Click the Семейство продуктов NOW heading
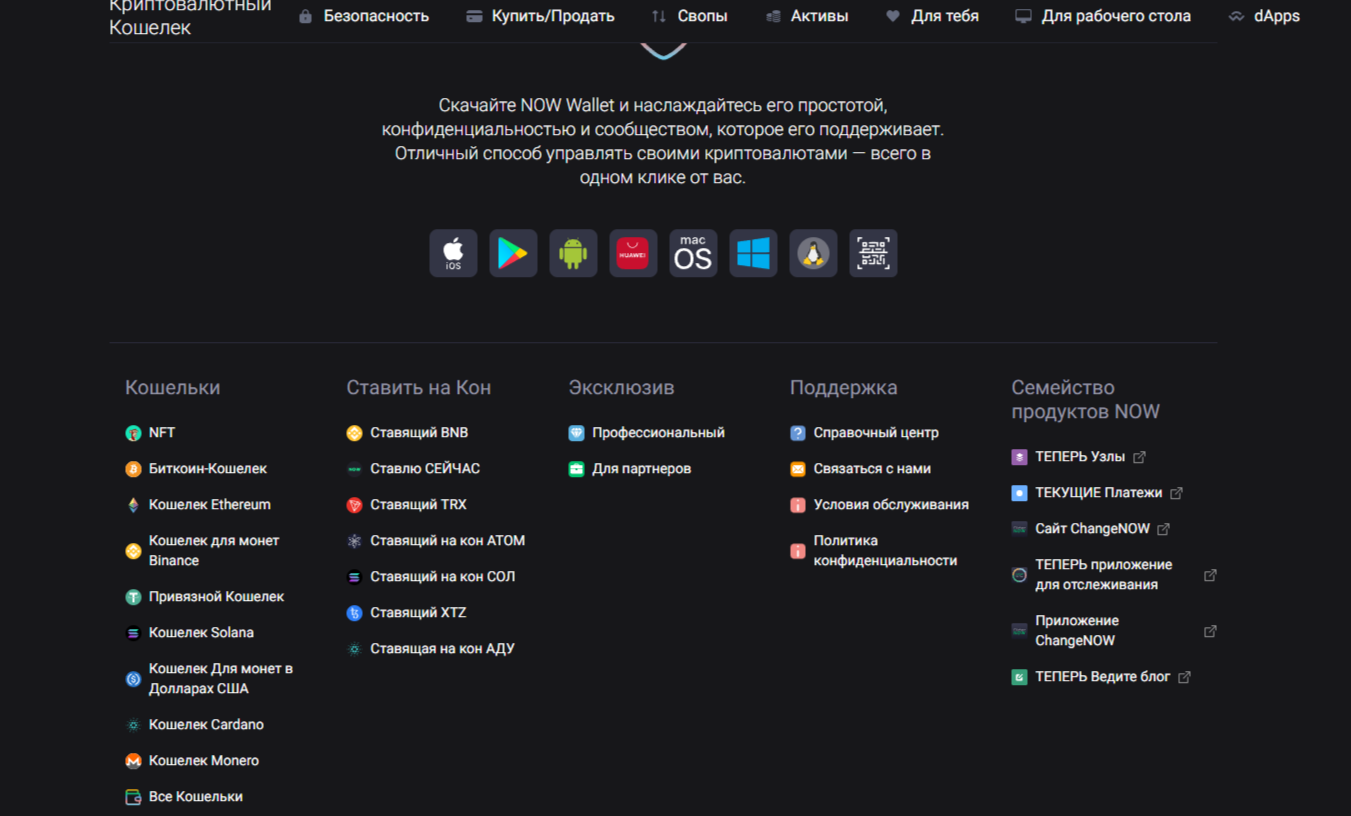Viewport: 1351px width, 816px height. (1086, 400)
